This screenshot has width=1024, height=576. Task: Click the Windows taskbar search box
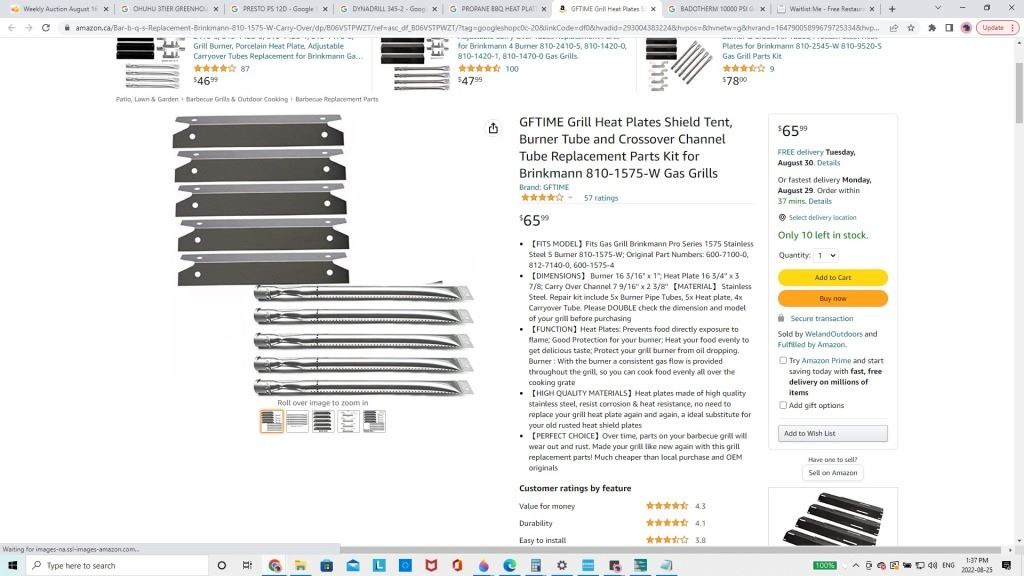[x=118, y=565]
